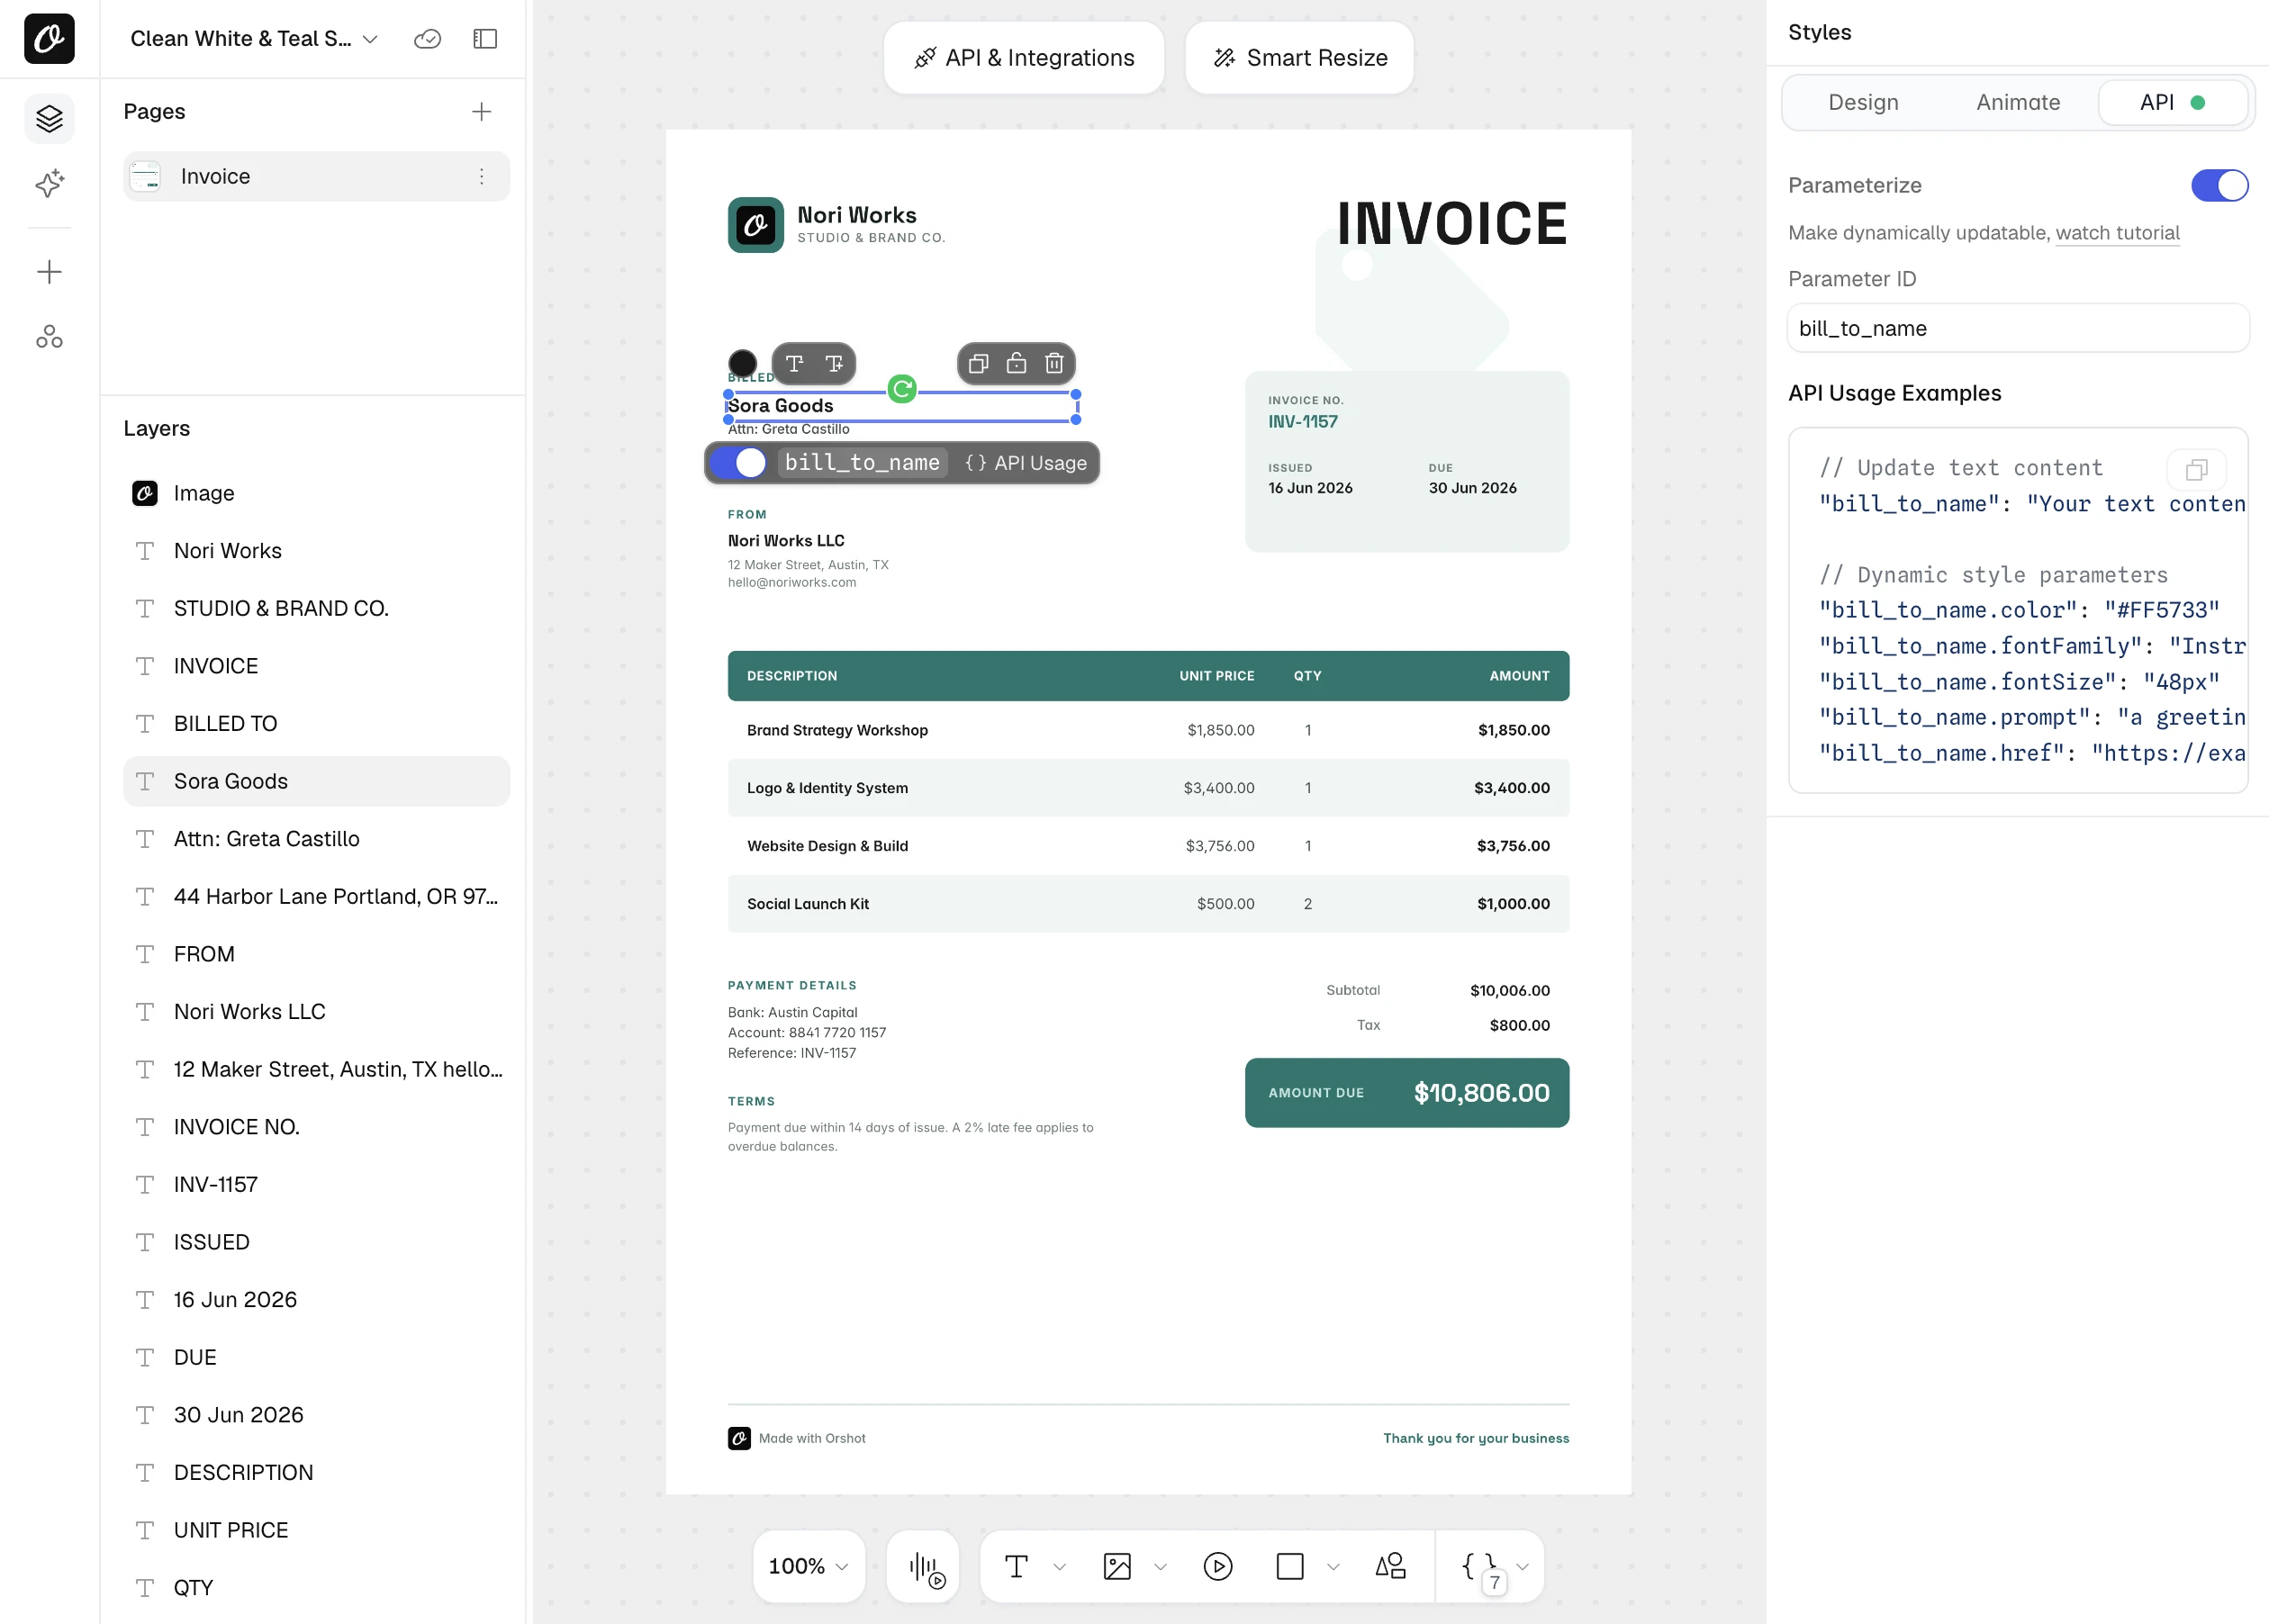Expand the template name dropdown
The height and width of the screenshot is (1624, 2269).
[370, 39]
